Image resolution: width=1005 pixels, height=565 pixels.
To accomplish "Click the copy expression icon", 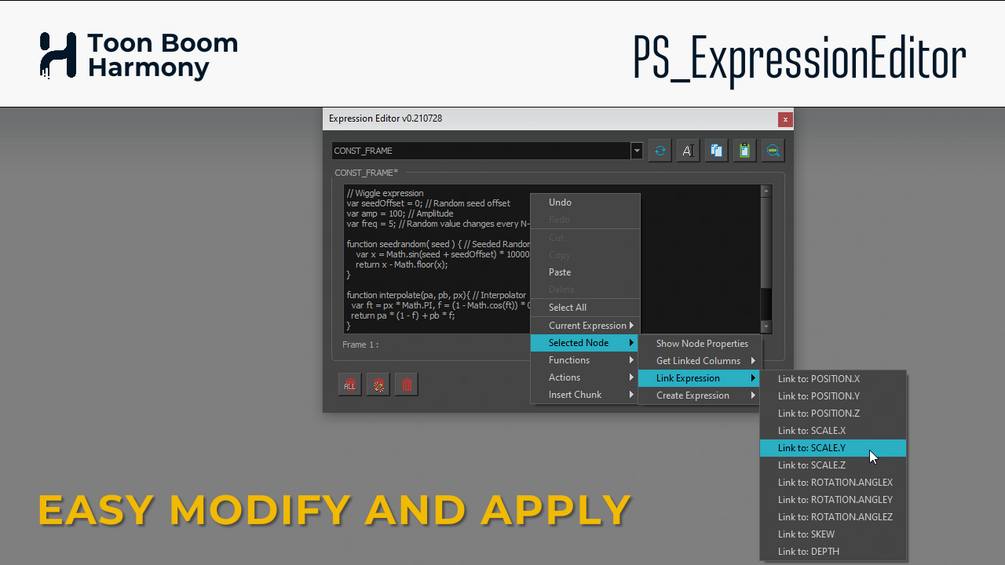I will point(716,151).
